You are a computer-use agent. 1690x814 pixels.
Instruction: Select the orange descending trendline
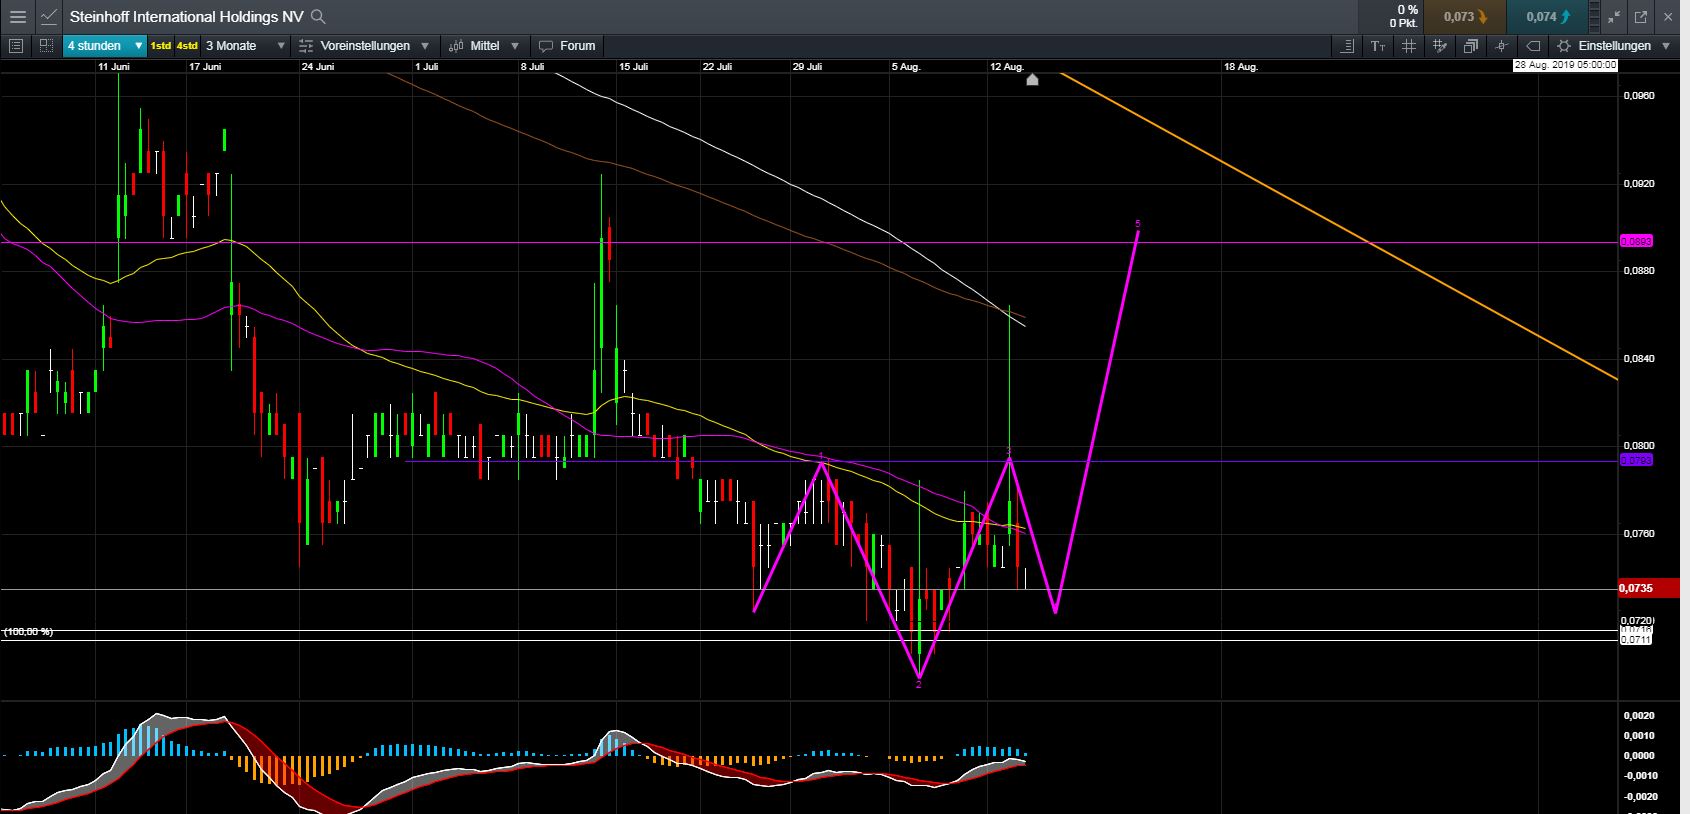[x=1340, y=227]
